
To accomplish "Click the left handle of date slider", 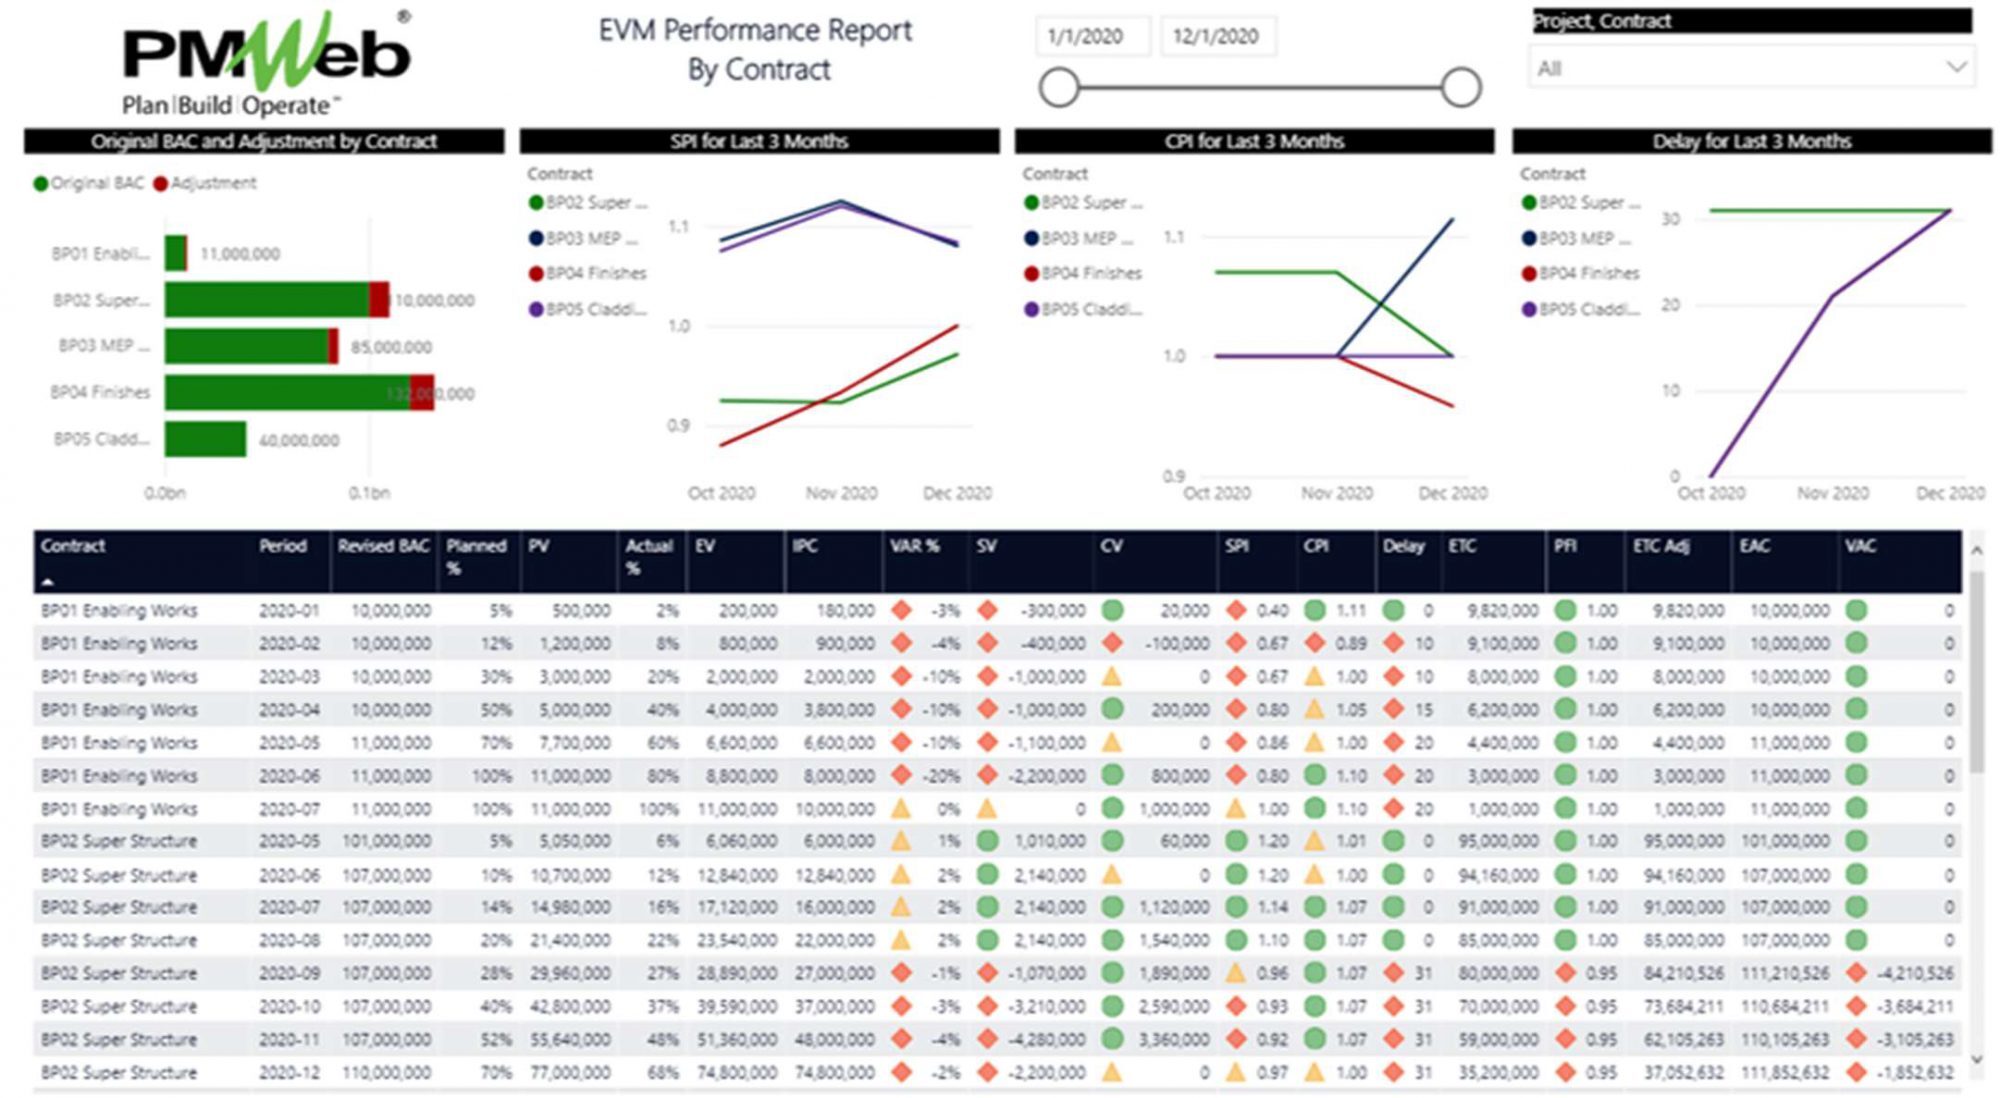I will tap(1059, 87).
